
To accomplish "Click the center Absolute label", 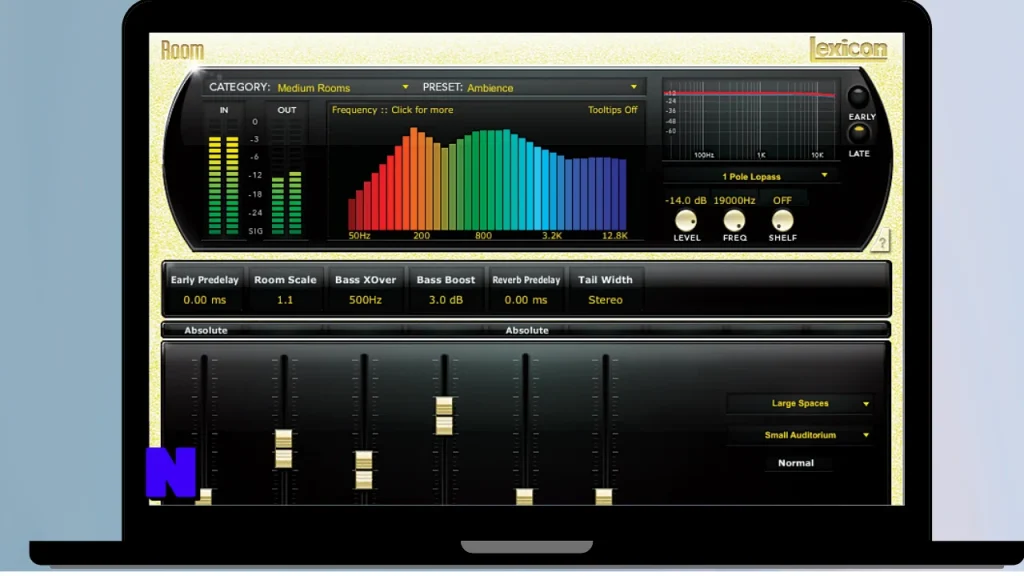I will [x=527, y=330].
